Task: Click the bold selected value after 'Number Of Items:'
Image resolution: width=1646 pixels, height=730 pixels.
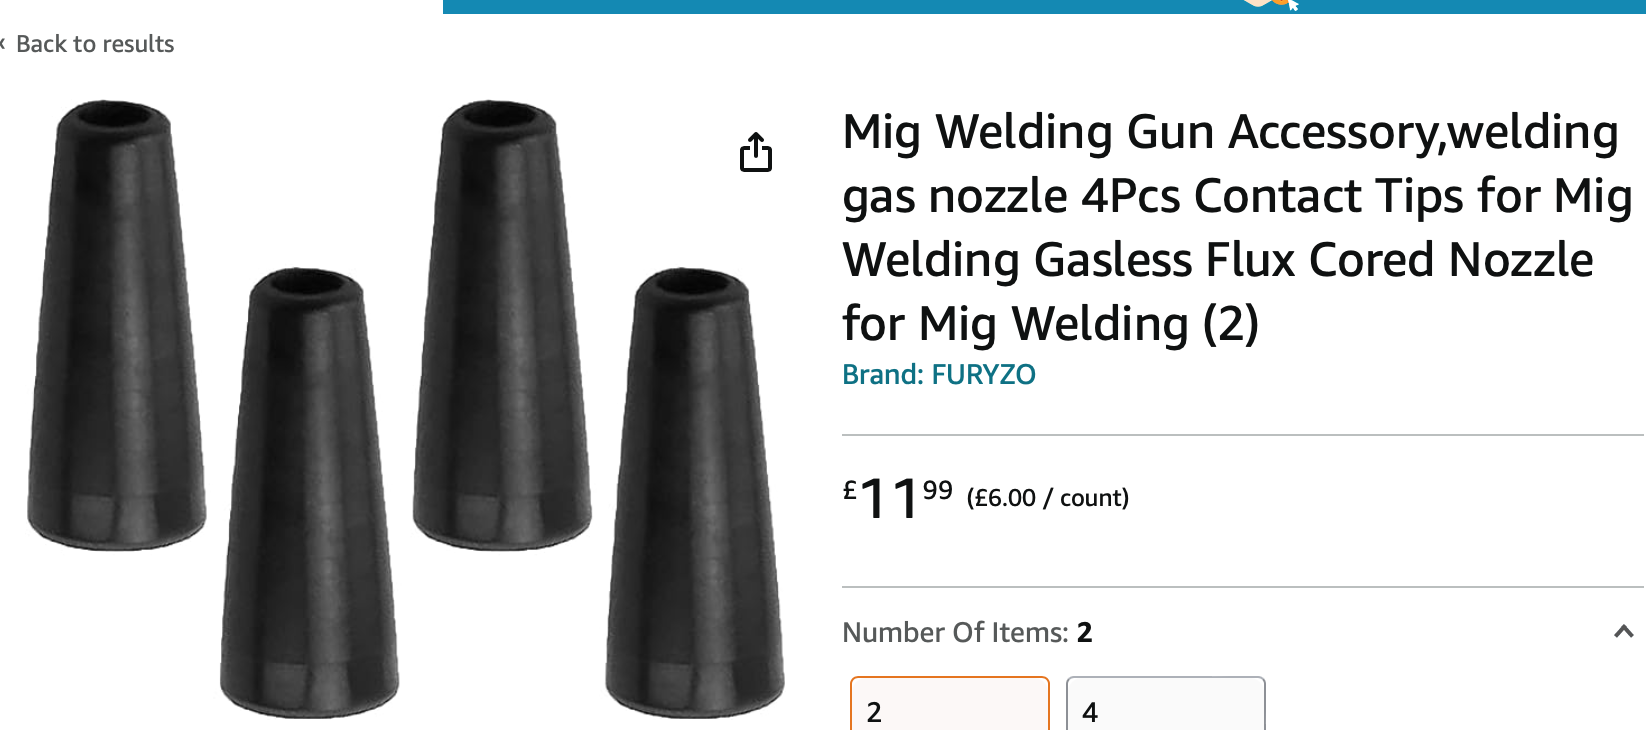Action: 1085,632
